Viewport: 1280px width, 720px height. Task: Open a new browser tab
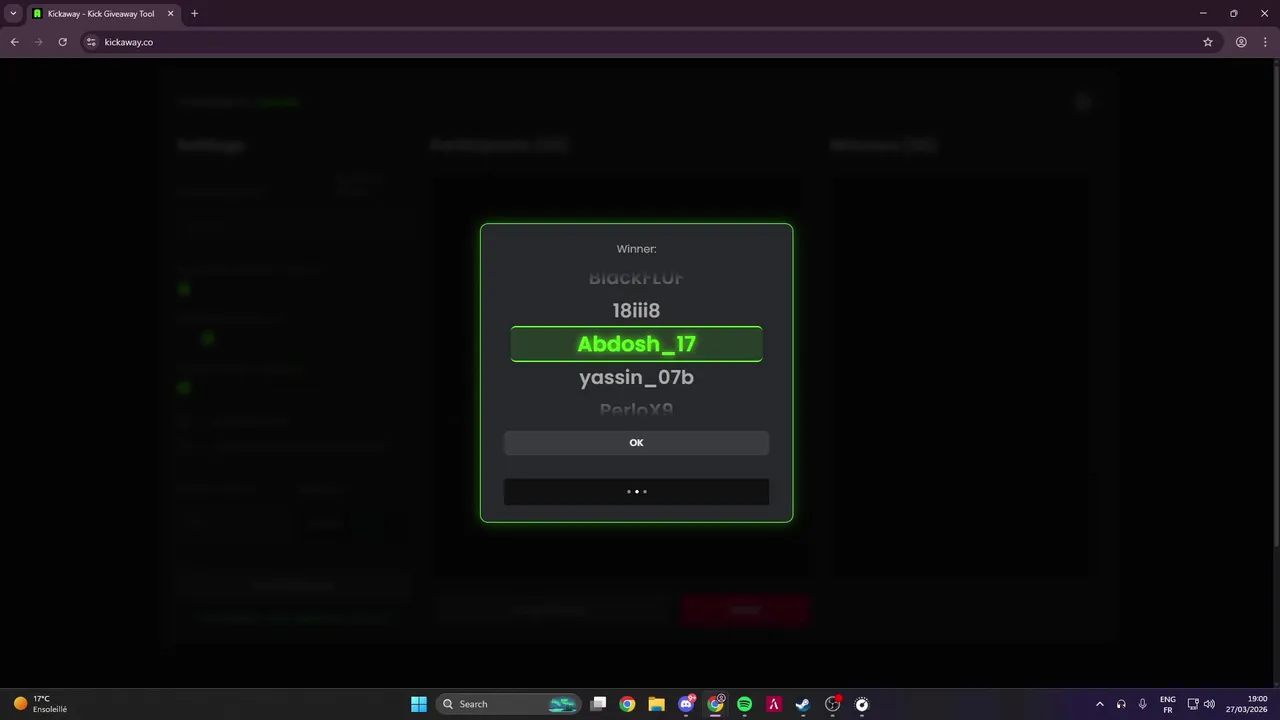coord(194,14)
